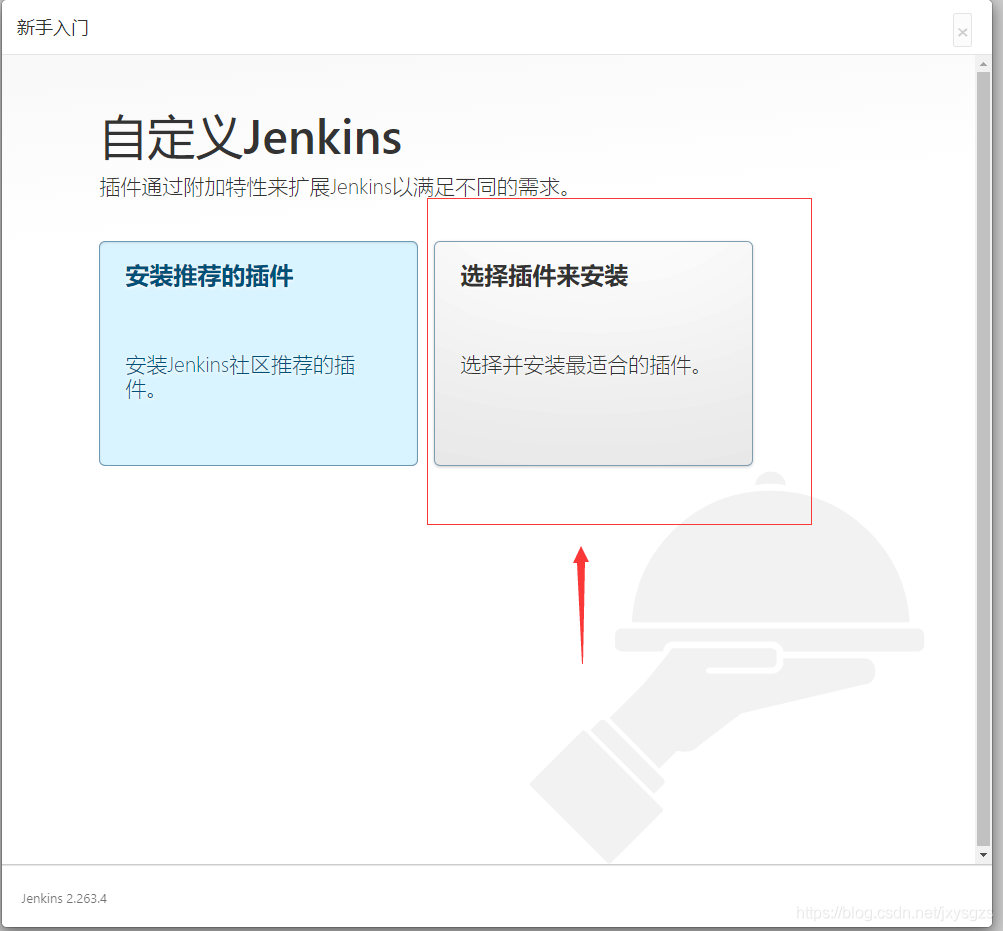
Task: Close the 新手入门 dialog with the X
Action: 962,31
